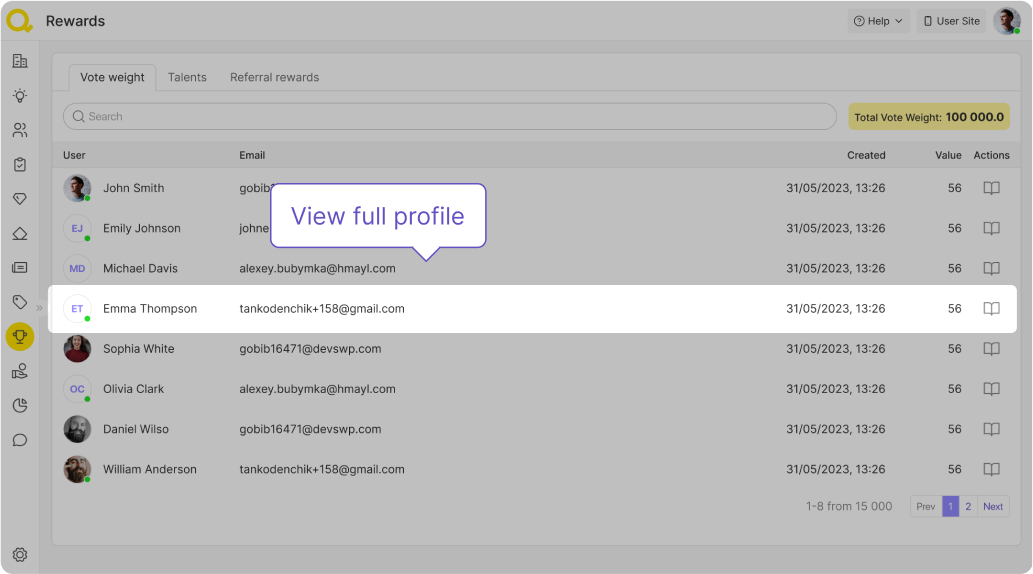Open the pie chart analytics sidebar icon
The image size is (1033, 574).
pyautogui.click(x=20, y=405)
